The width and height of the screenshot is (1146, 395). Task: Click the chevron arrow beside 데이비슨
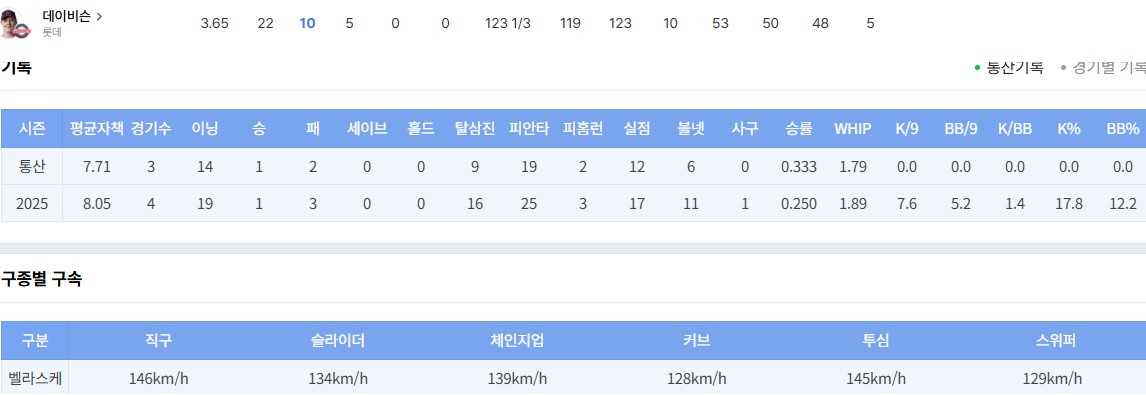click(x=99, y=16)
